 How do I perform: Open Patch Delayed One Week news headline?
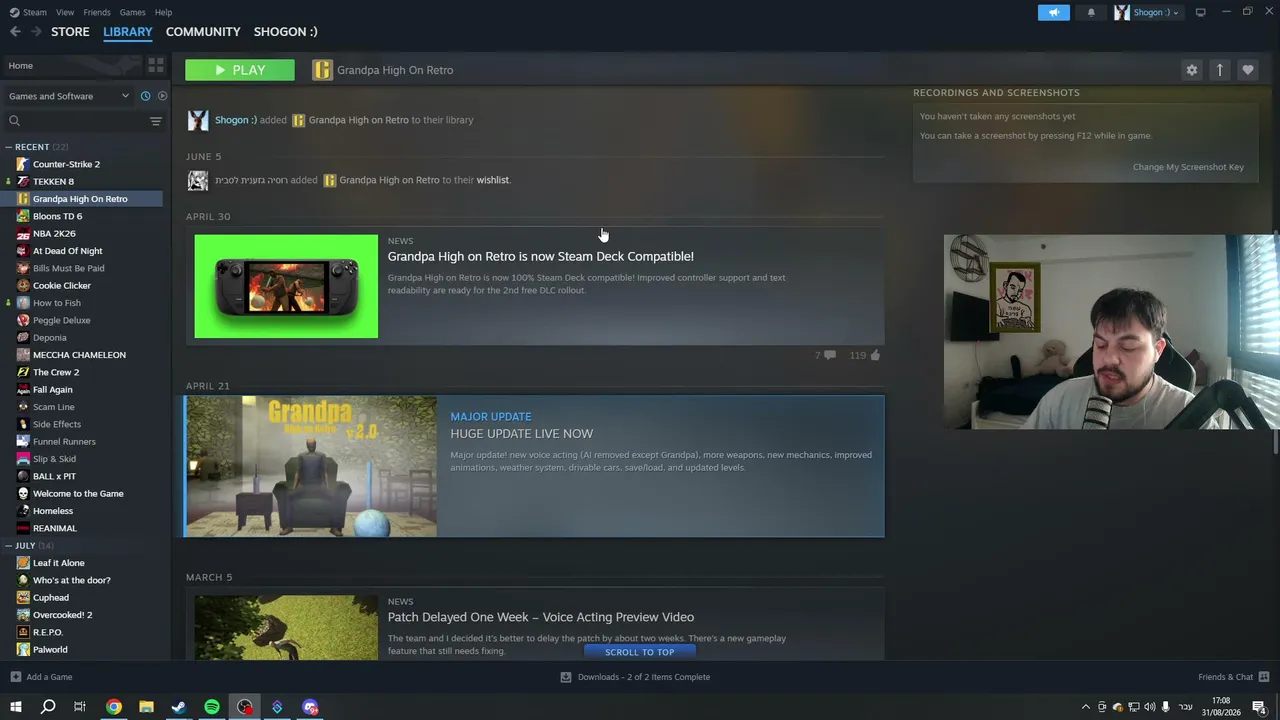click(x=540, y=617)
